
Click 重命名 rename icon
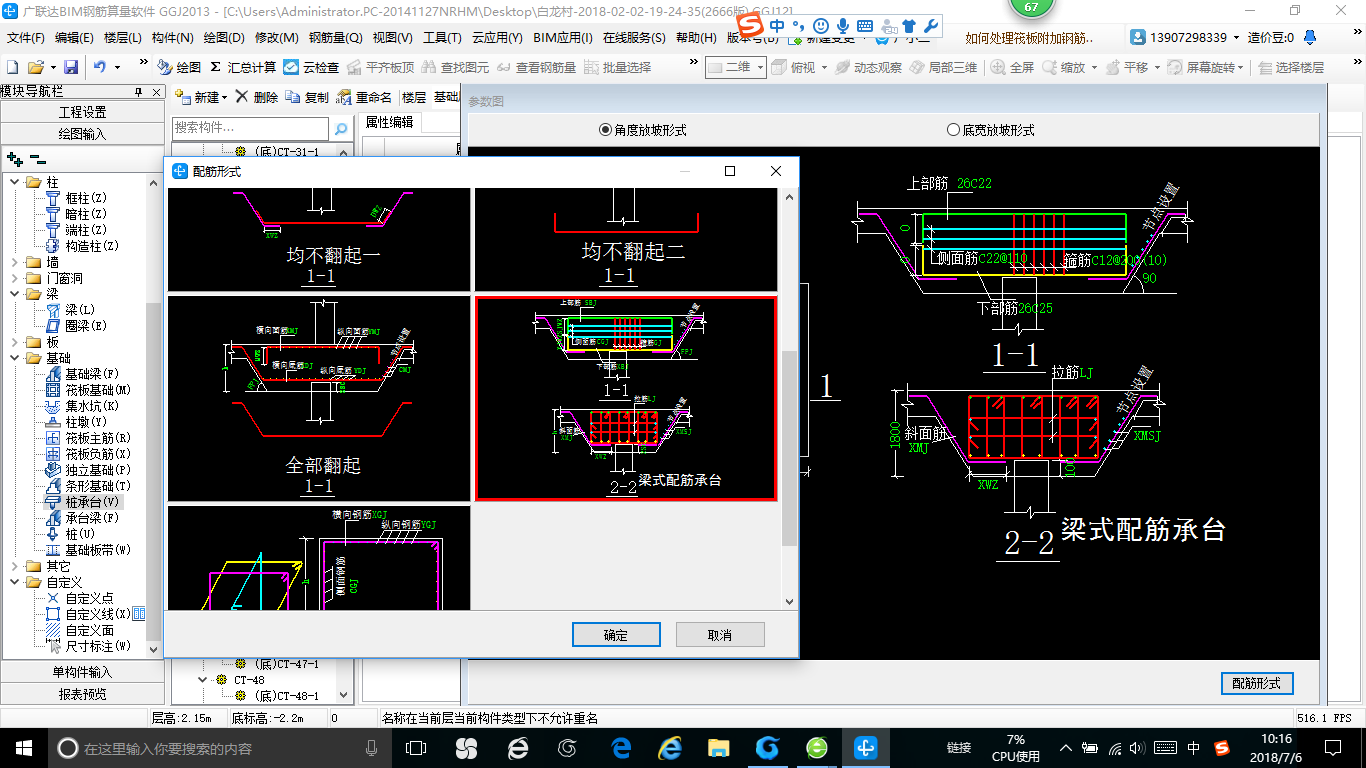364,97
